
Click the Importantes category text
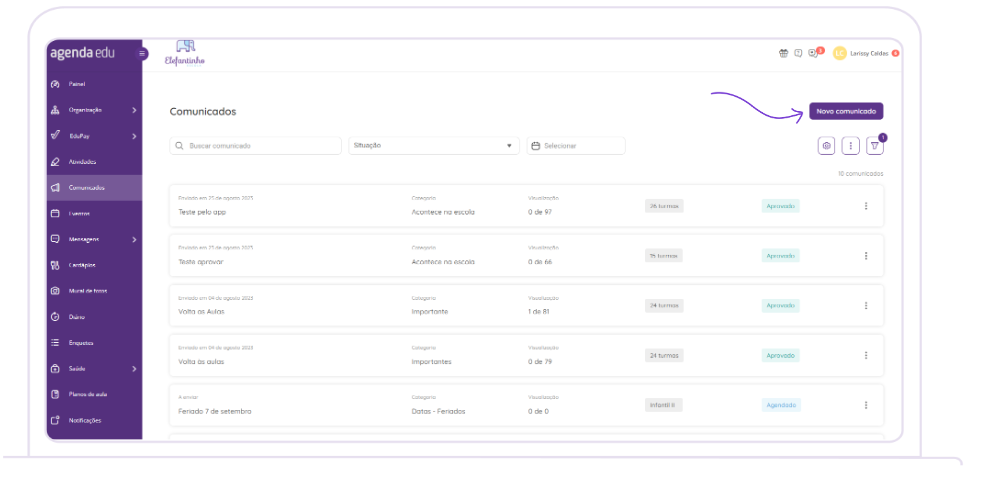click(432, 361)
